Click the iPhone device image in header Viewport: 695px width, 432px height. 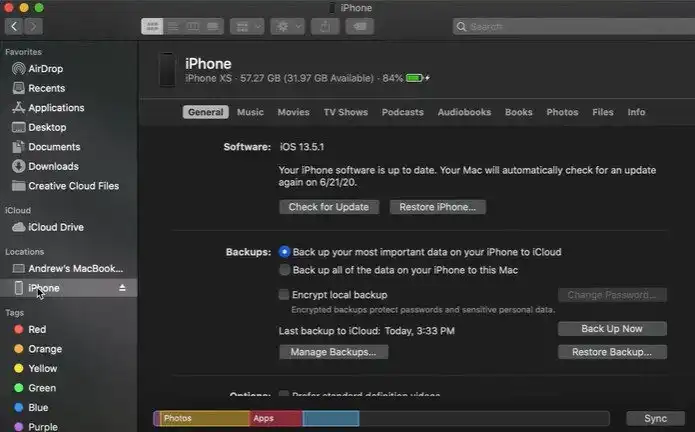pos(167,70)
